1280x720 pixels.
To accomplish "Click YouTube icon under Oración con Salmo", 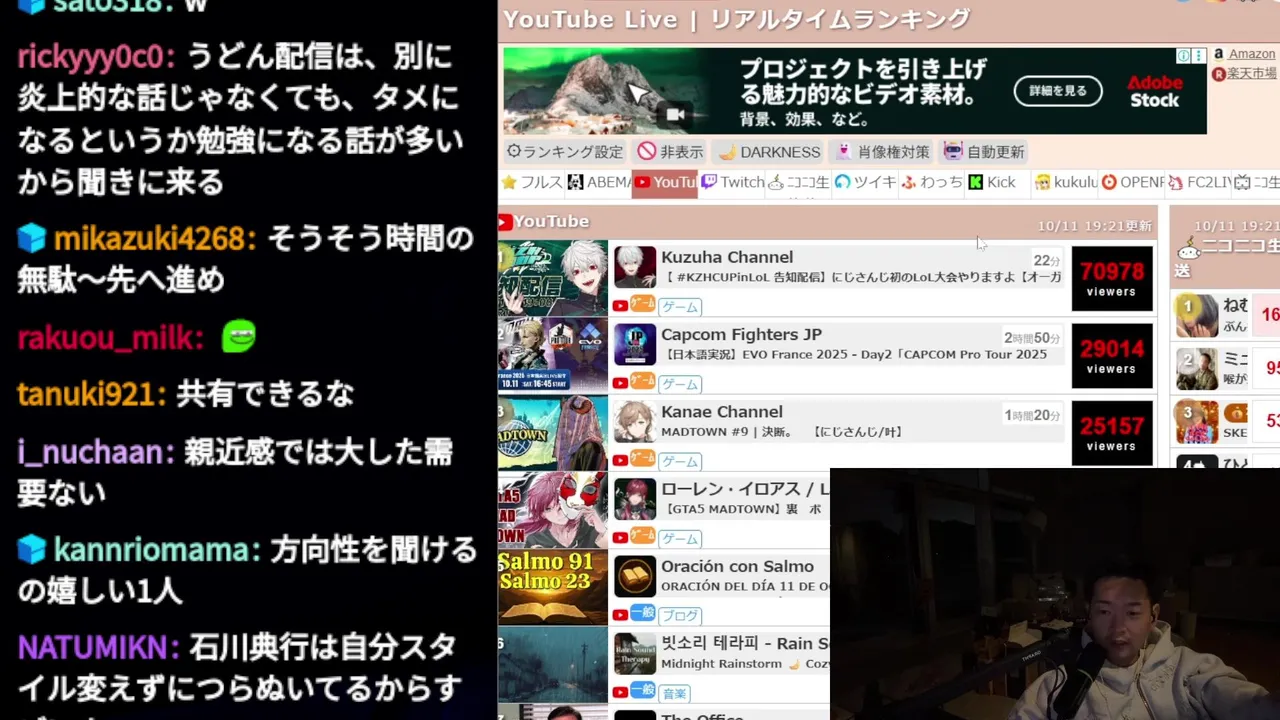I will click(x=620, y=614).
